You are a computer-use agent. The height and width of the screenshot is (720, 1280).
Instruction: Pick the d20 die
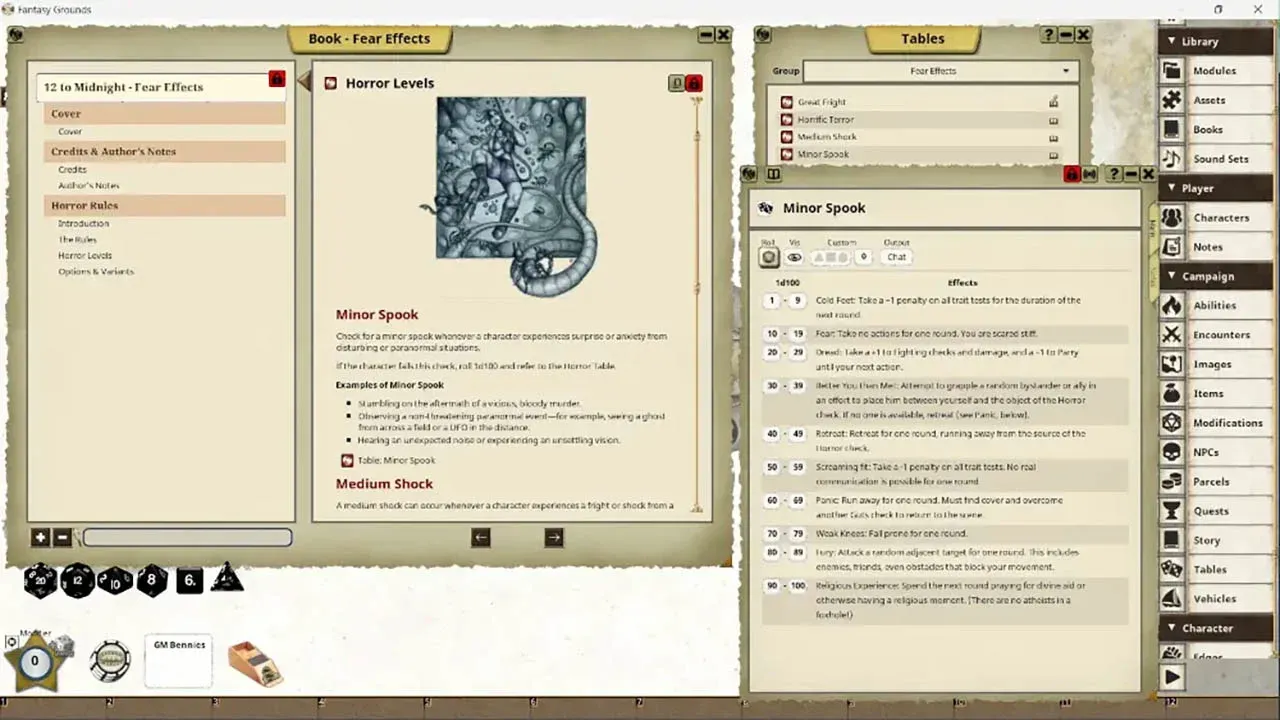[x=40, y=579]
